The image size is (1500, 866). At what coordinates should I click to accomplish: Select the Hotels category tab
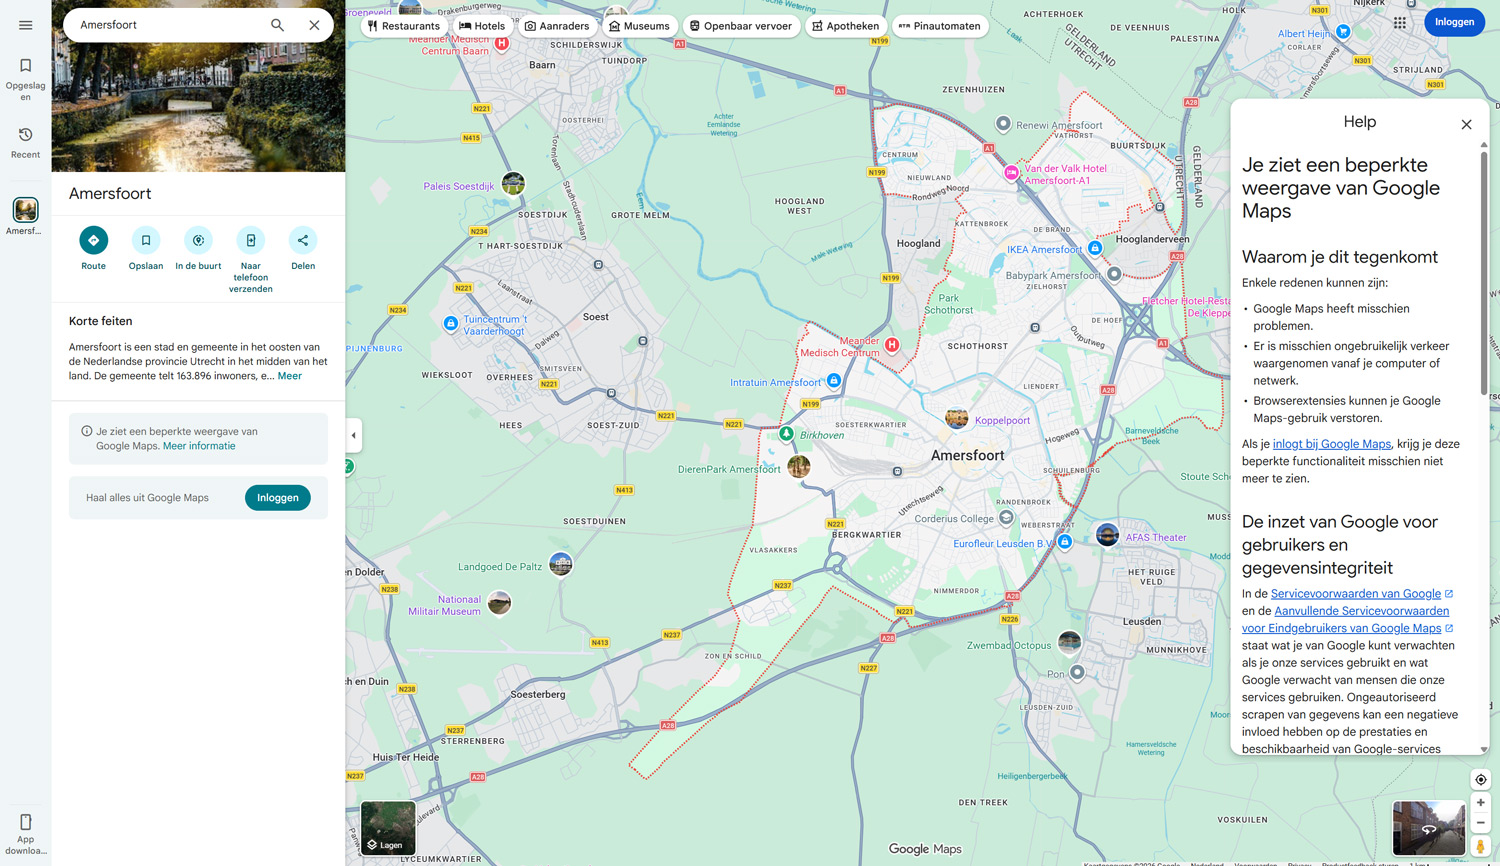pos(481,25)
